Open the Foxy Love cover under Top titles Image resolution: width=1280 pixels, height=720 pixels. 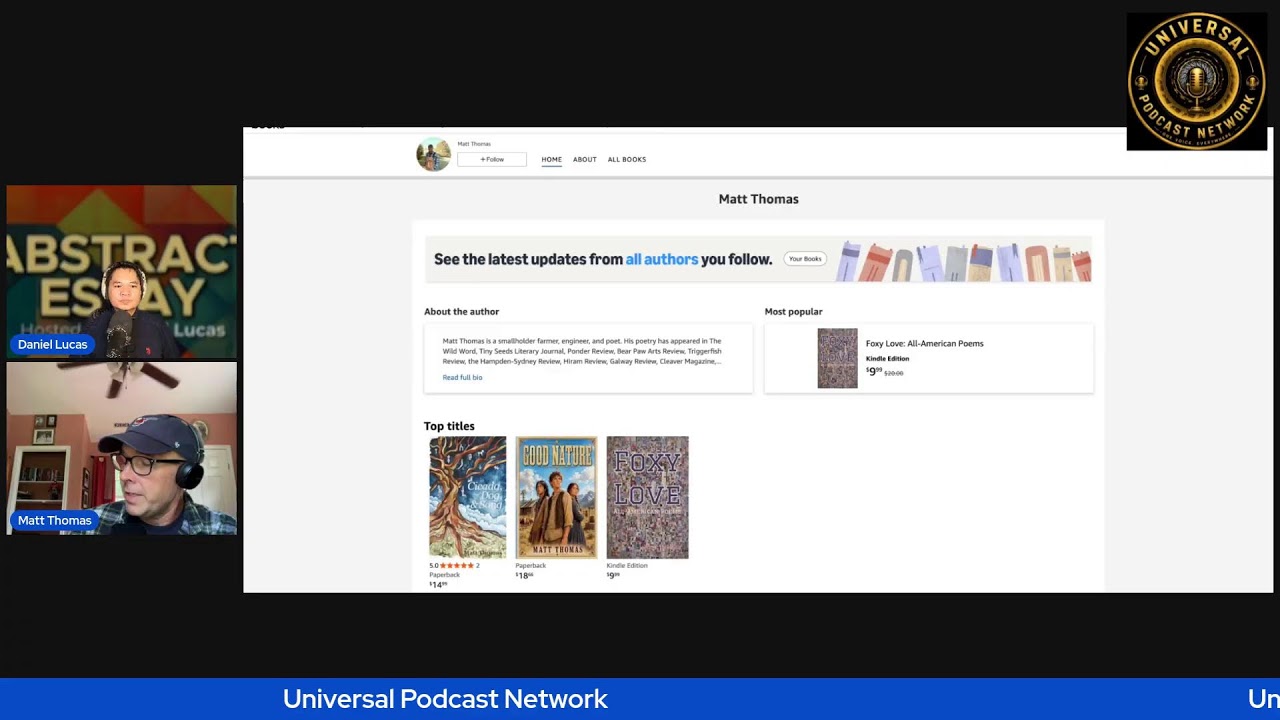[x=647, y=497]
